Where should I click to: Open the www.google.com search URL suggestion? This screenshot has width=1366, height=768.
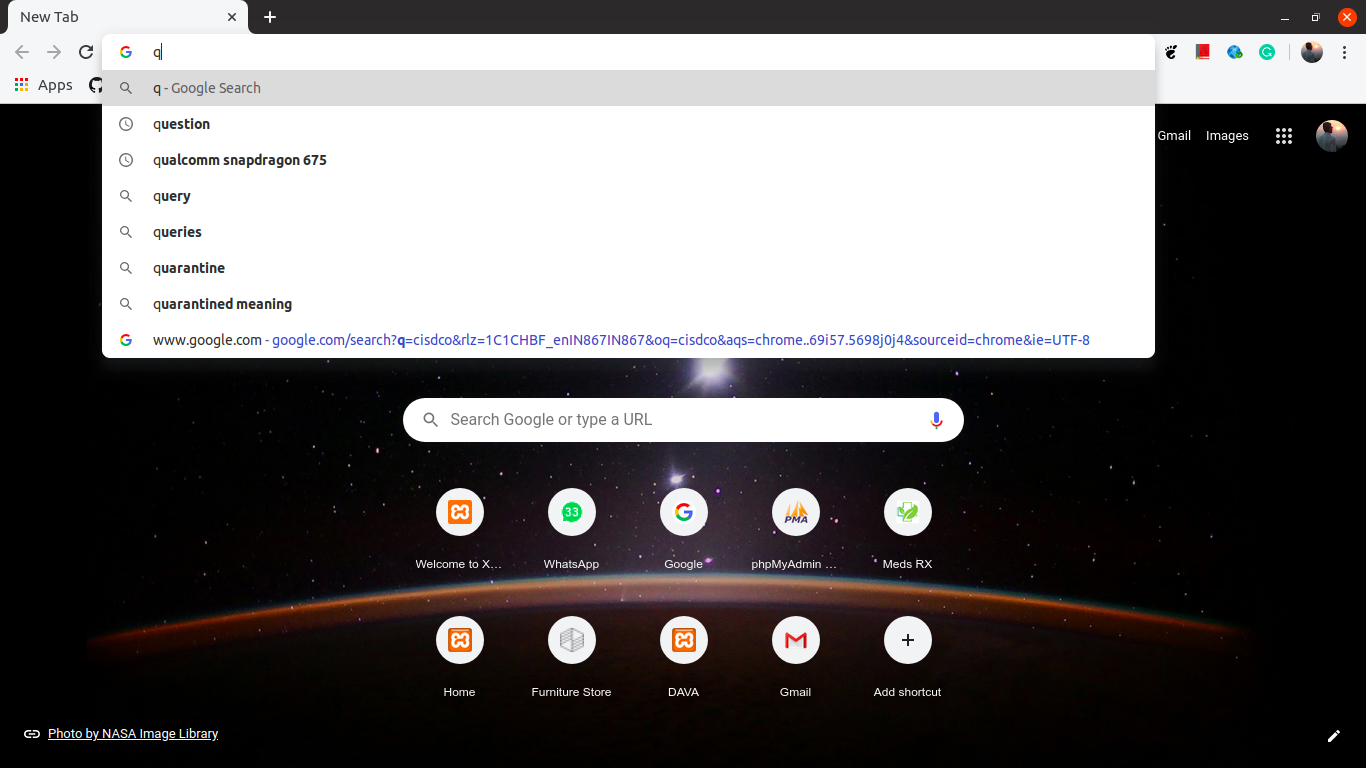tap(628, 340)
